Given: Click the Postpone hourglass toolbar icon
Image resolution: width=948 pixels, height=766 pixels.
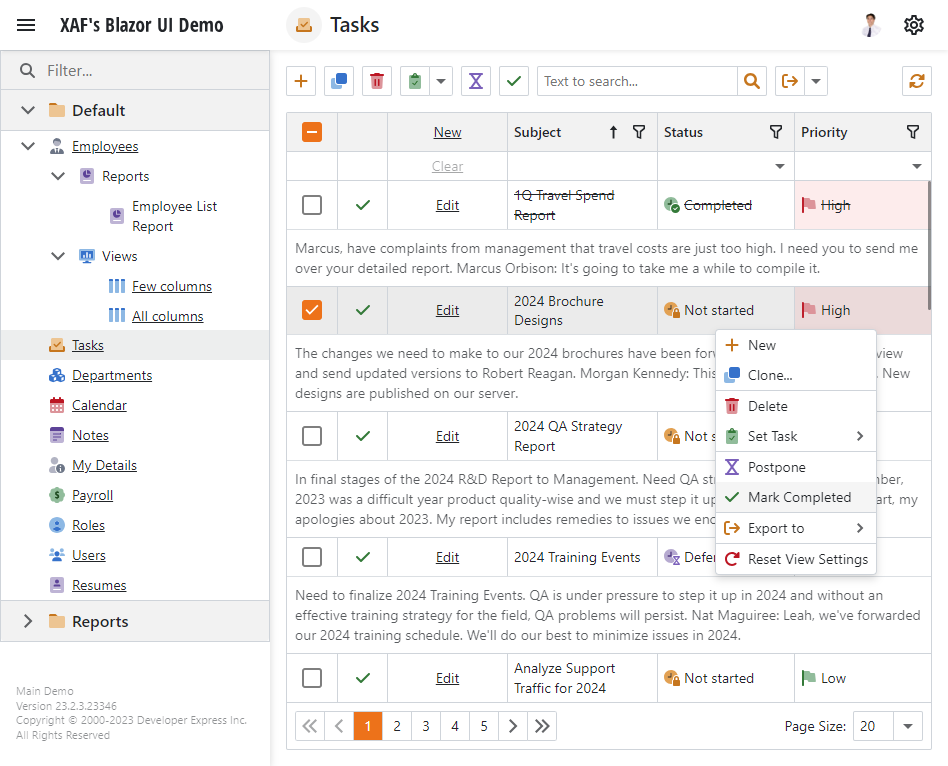Looking at the screenshot, I should (x=476, y=81).
